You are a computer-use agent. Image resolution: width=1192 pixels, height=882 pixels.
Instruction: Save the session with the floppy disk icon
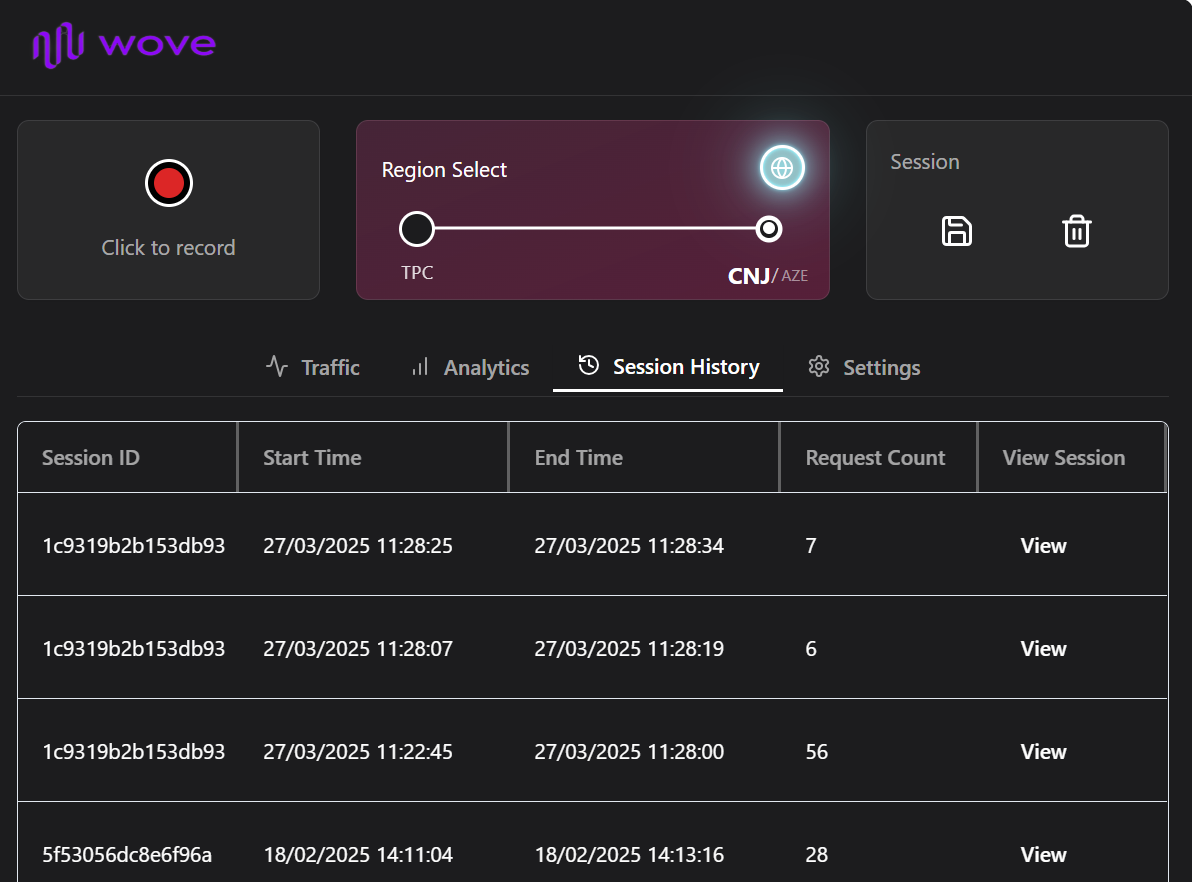point(956,231)
